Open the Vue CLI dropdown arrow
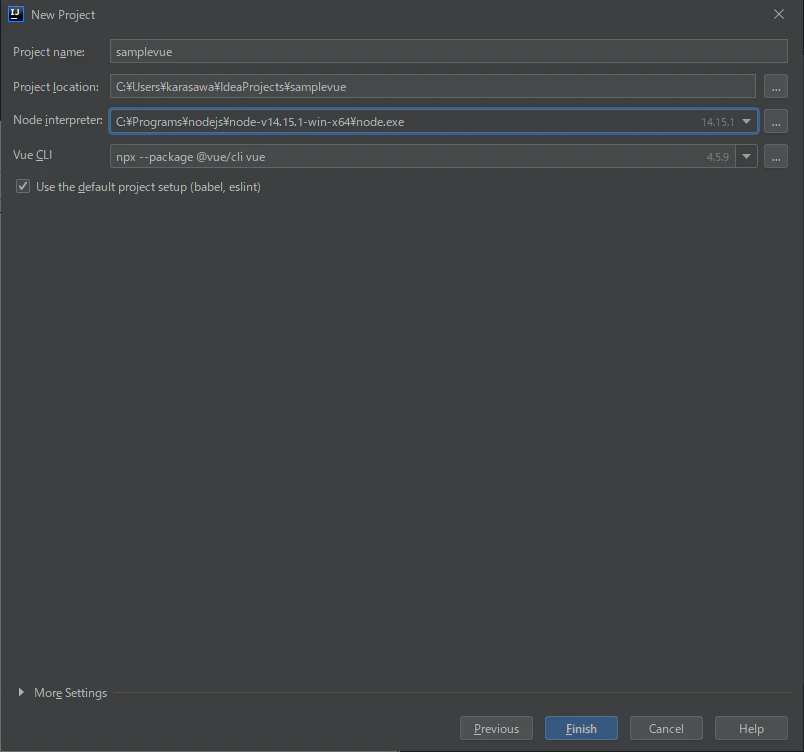 tap(747, 156)
